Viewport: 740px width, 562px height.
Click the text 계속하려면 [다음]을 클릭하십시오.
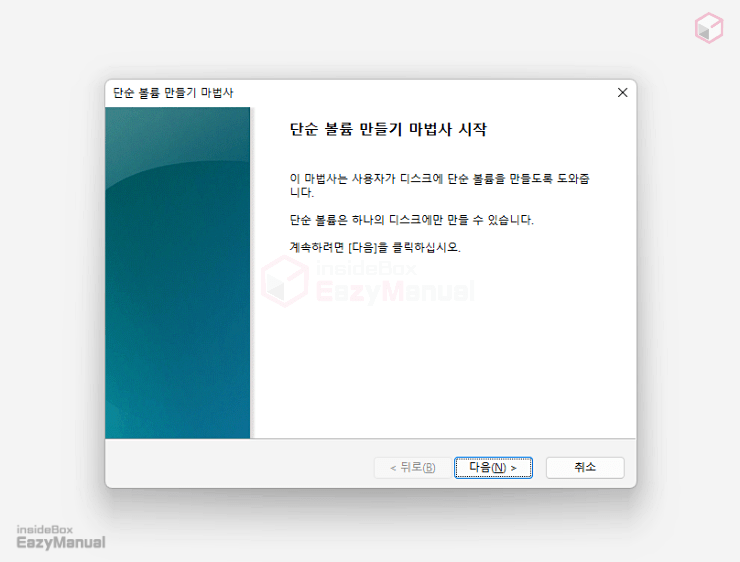coord(375,247)
